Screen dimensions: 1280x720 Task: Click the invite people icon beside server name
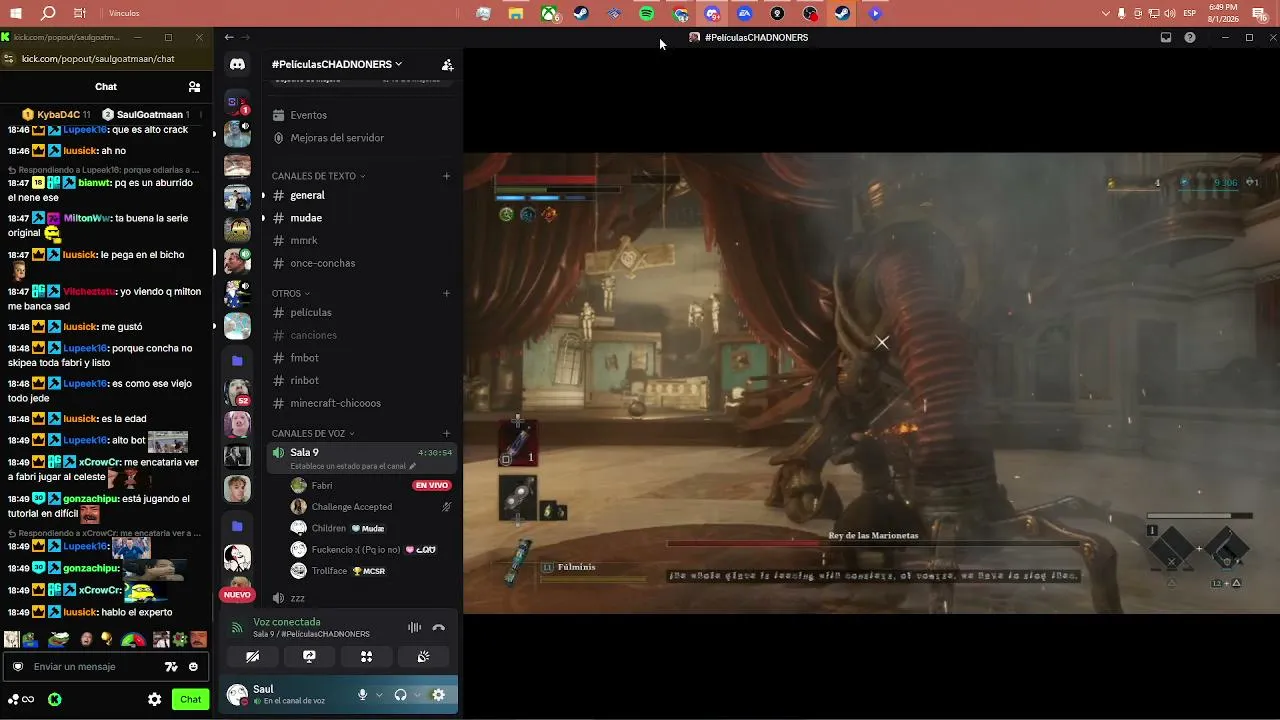[x=447, y=64]
